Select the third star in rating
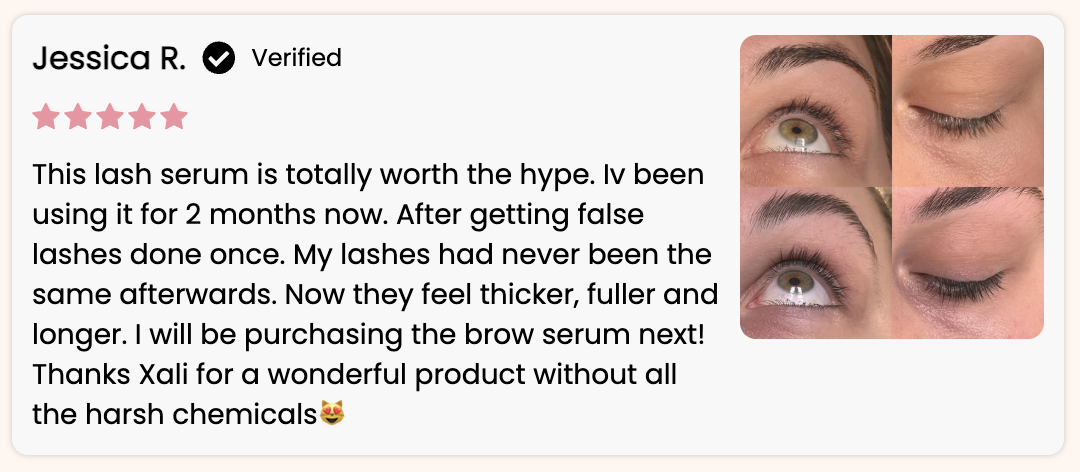Image resolution: width=1080 pixels, height=472 pixels. point(110,116)
